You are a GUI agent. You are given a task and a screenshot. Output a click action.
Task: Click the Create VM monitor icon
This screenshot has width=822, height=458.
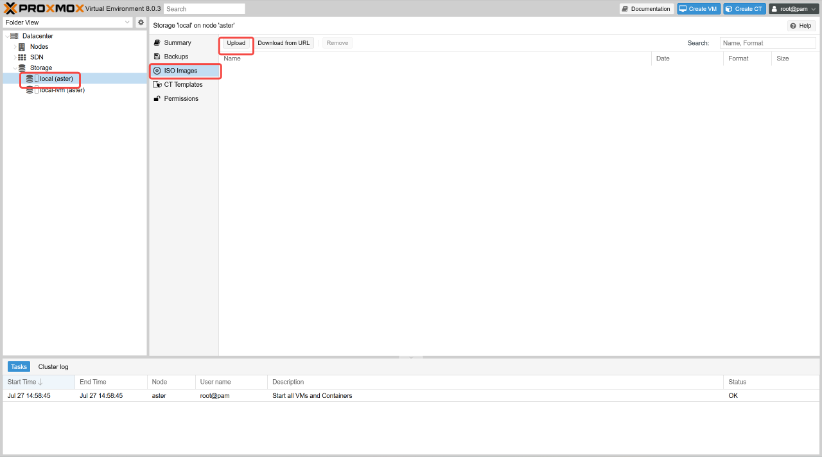coord(683,9)
